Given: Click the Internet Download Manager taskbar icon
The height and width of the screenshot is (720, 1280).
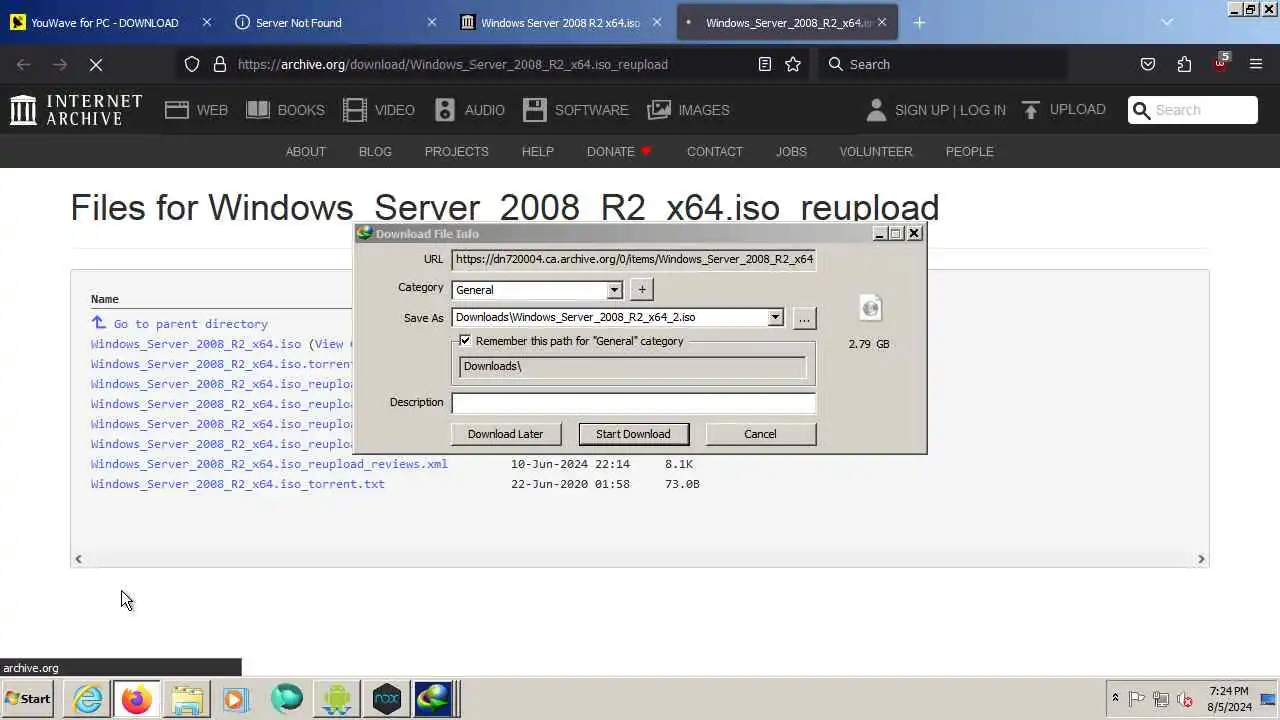Looking at the screenshot, I should coord(434,699).
